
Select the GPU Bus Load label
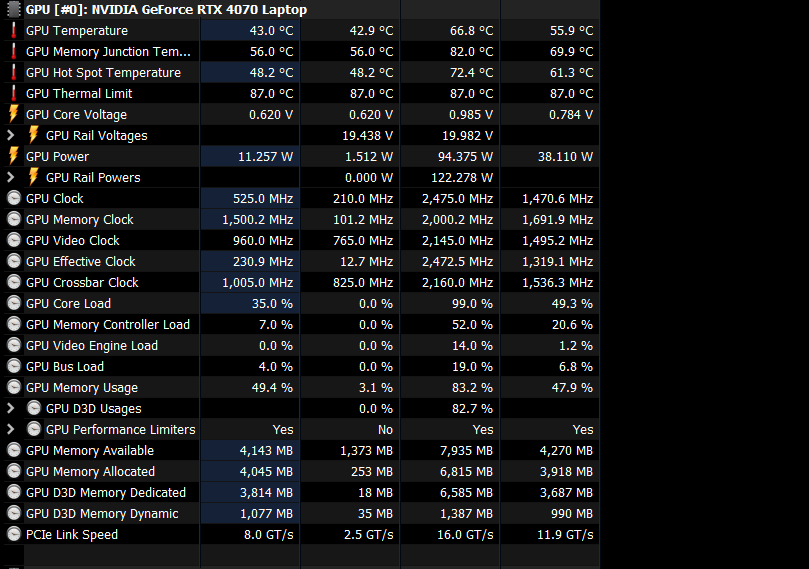tap(65, 367)
